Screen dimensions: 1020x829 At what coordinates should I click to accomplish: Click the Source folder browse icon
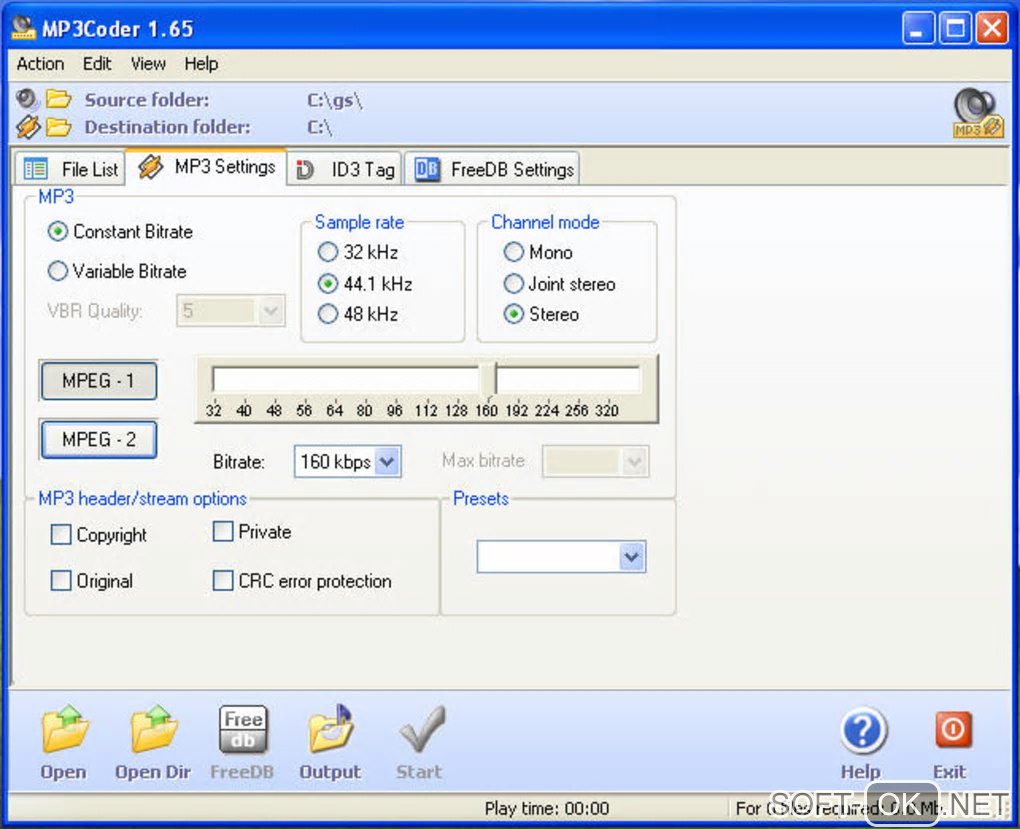(x=59, y=99)
